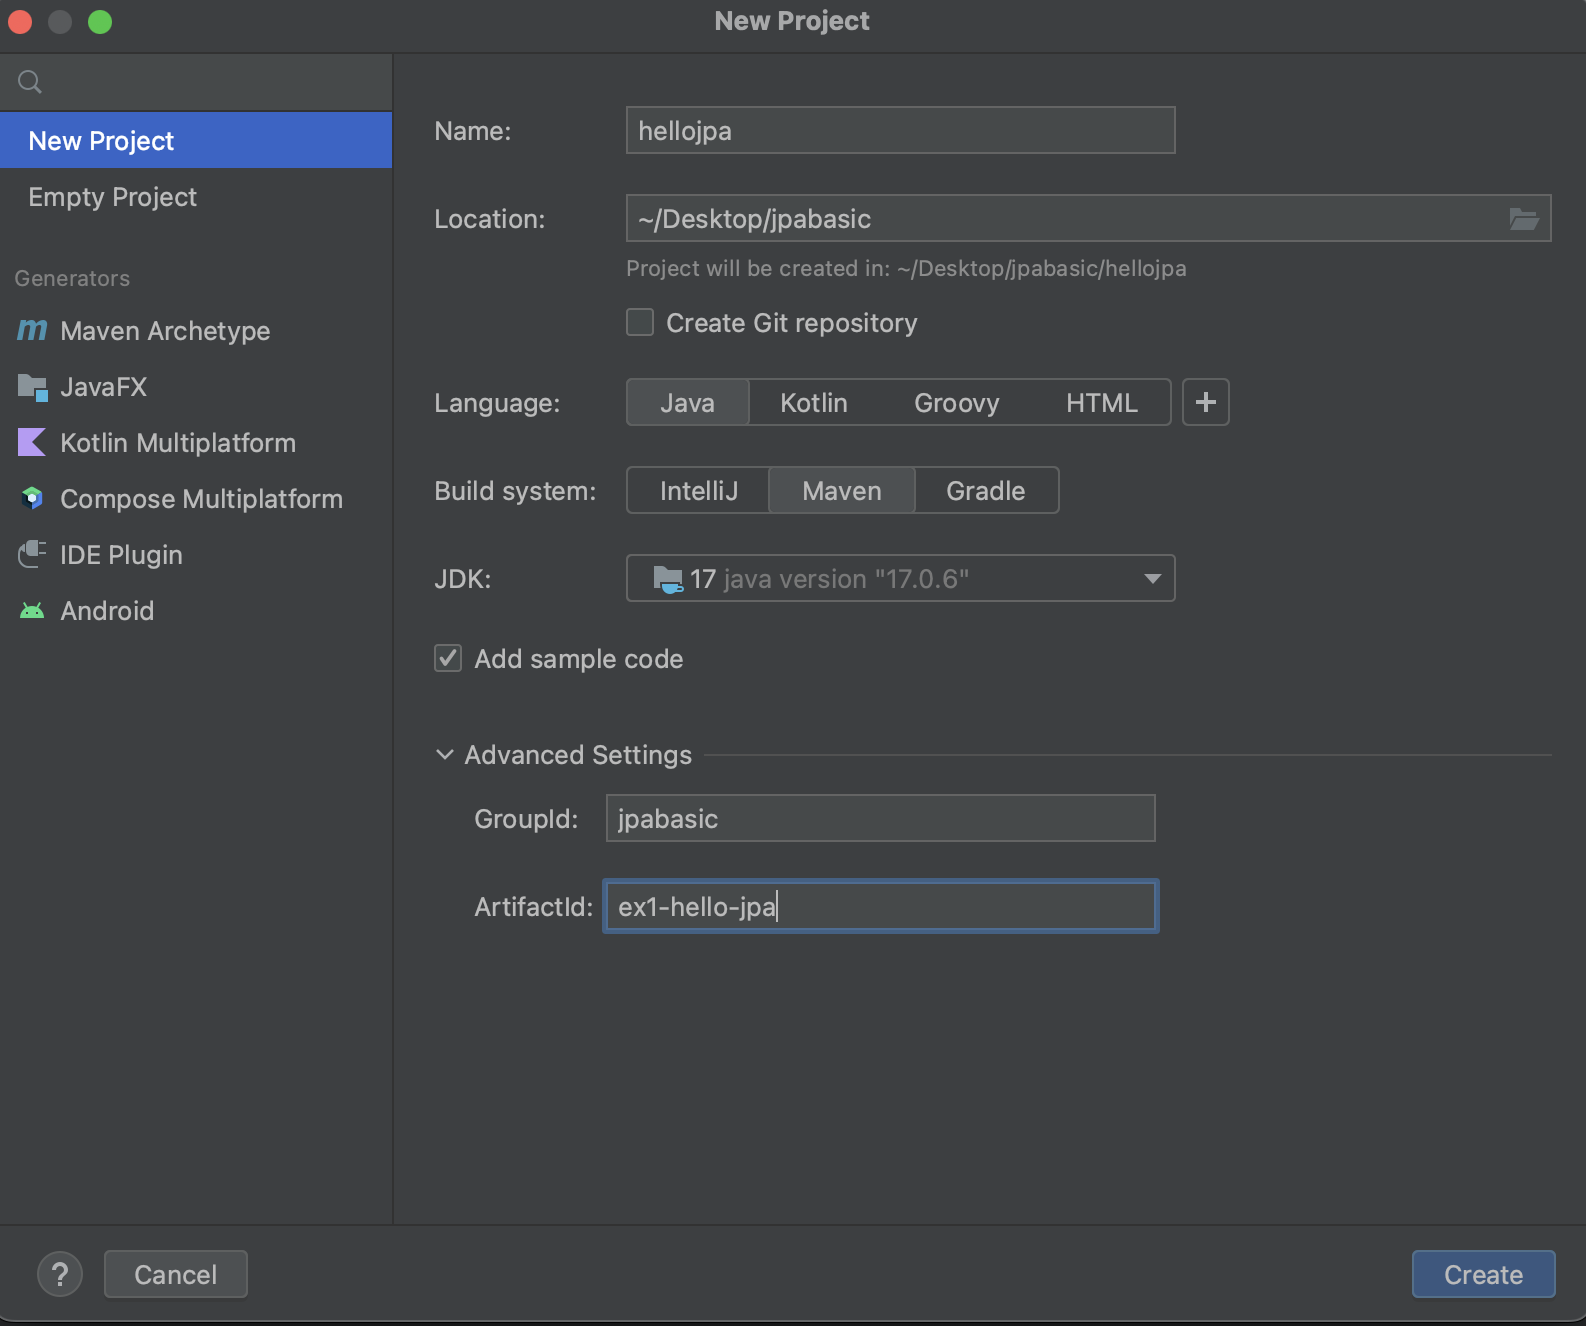Viewport: 1586px width, 1326px height.
Task: Click the "GroupId:" label
Action: (526, 819)
